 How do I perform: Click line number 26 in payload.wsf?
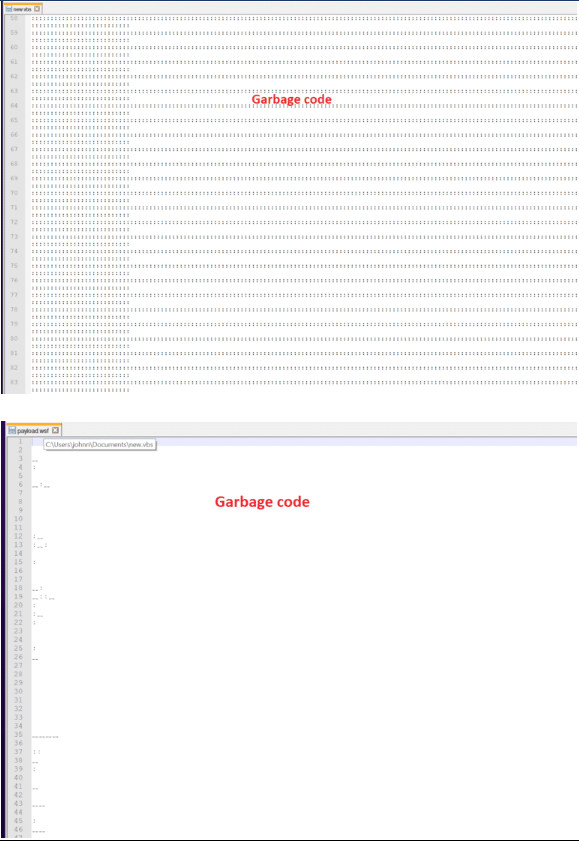click(18, 657)
